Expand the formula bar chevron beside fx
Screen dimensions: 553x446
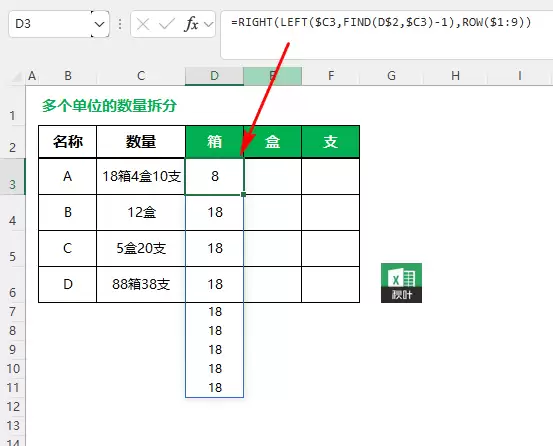click(x=209, y=24)
